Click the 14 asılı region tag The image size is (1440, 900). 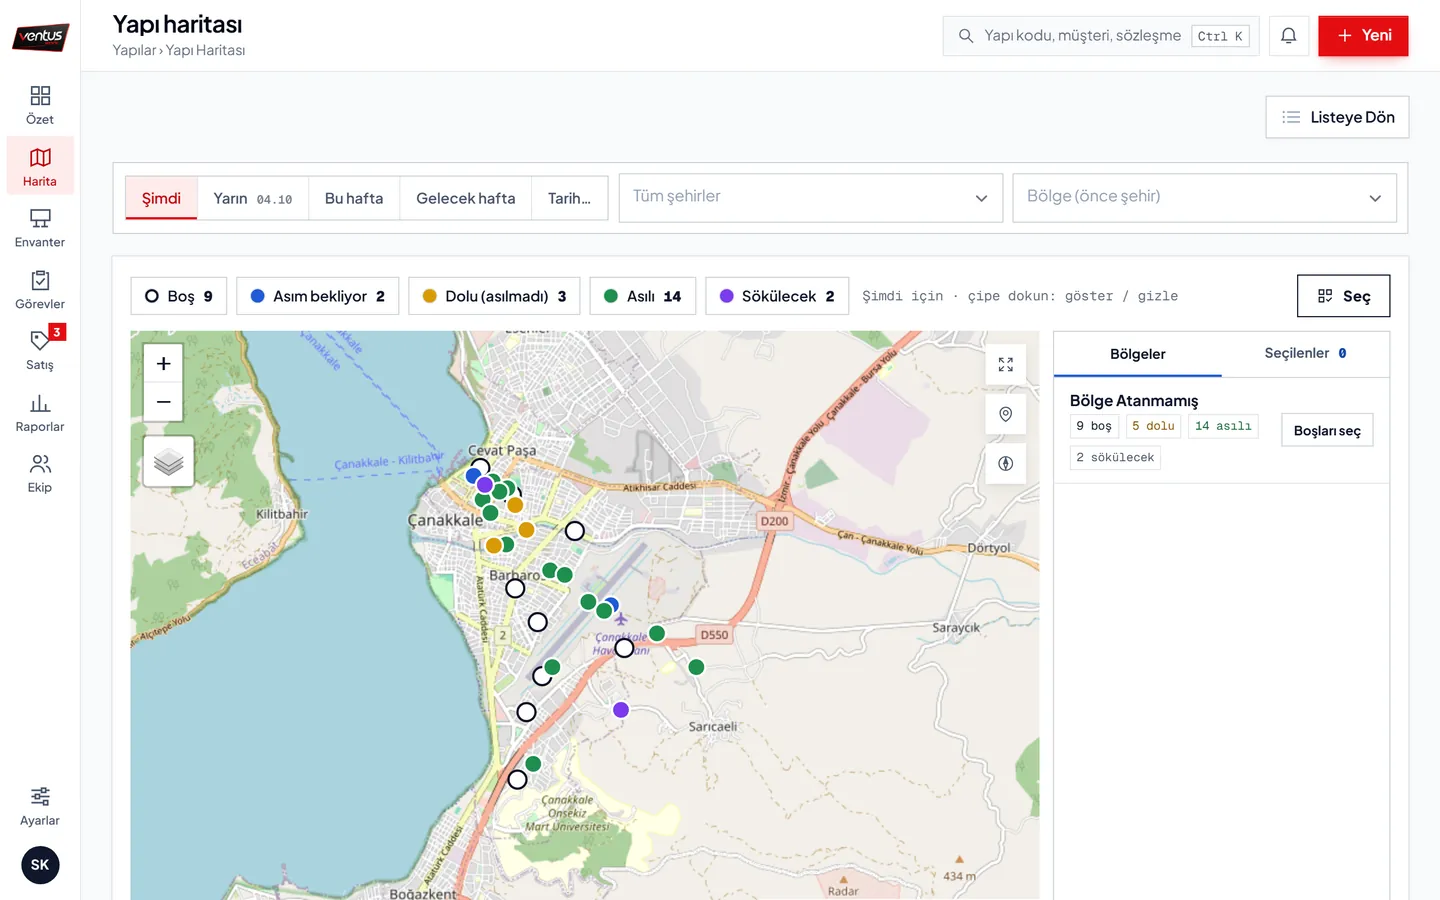[1223, 426]
